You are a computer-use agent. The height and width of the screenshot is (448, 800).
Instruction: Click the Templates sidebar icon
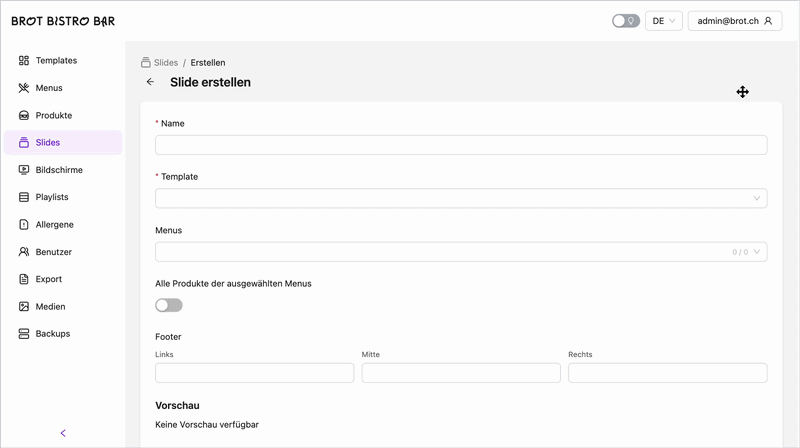pos(23,61)
